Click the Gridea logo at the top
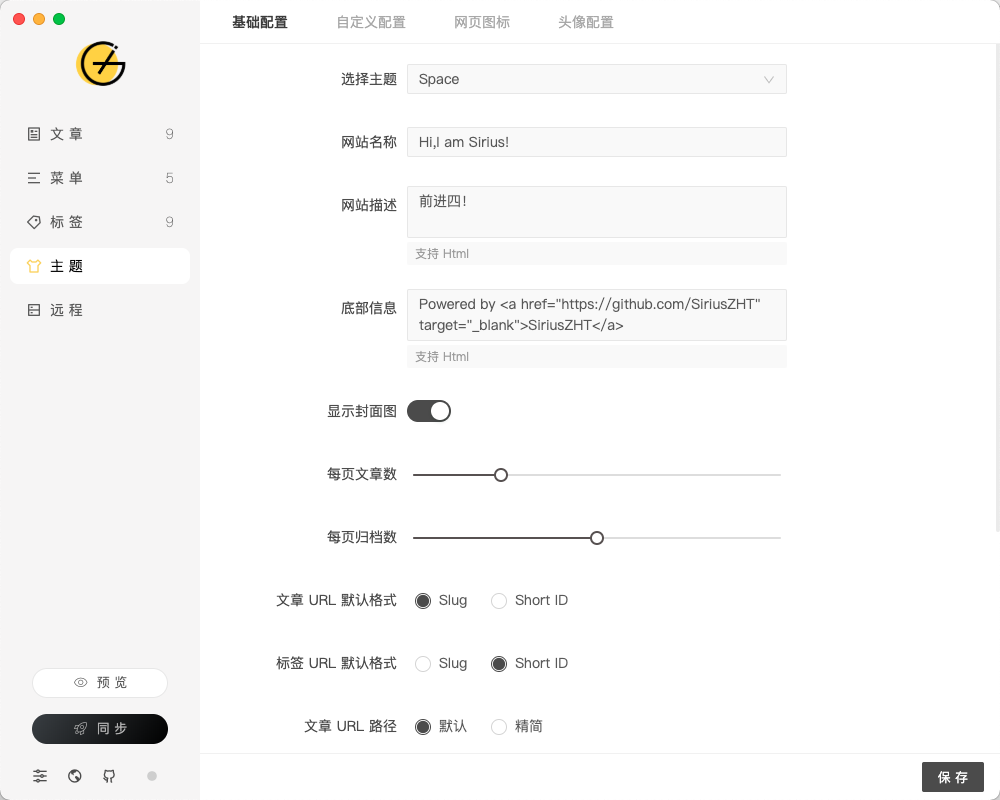The image size is (1000, 800). (x=100, y=63)
